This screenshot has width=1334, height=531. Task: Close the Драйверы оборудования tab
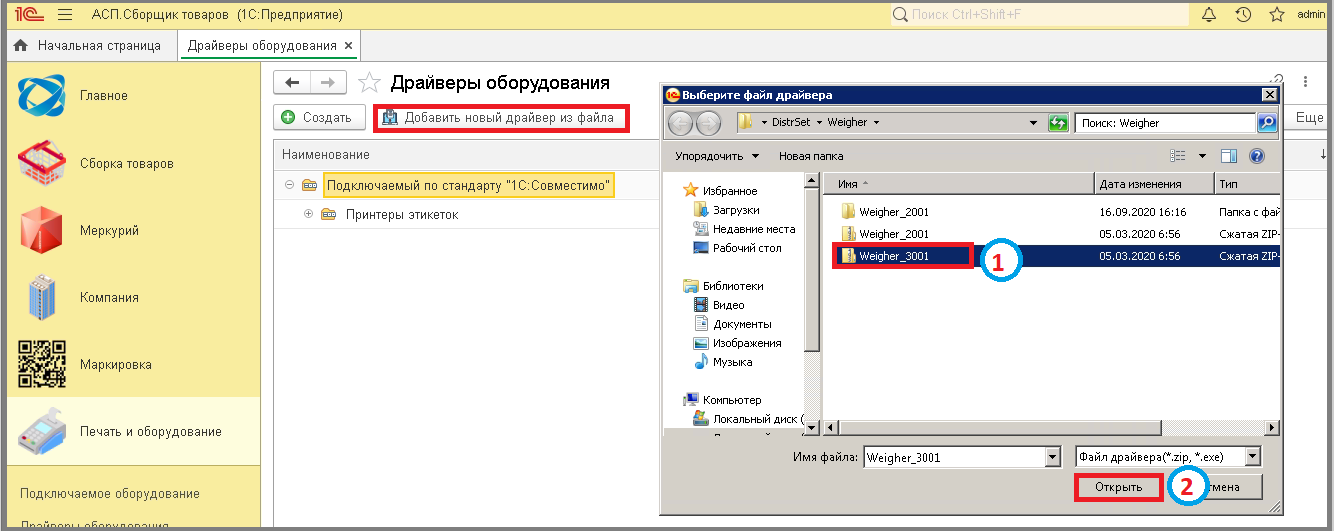click(348, 46)
